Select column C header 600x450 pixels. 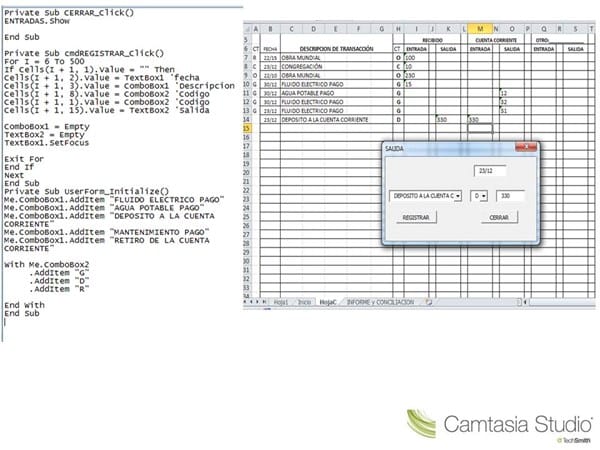tap(292, 29)
